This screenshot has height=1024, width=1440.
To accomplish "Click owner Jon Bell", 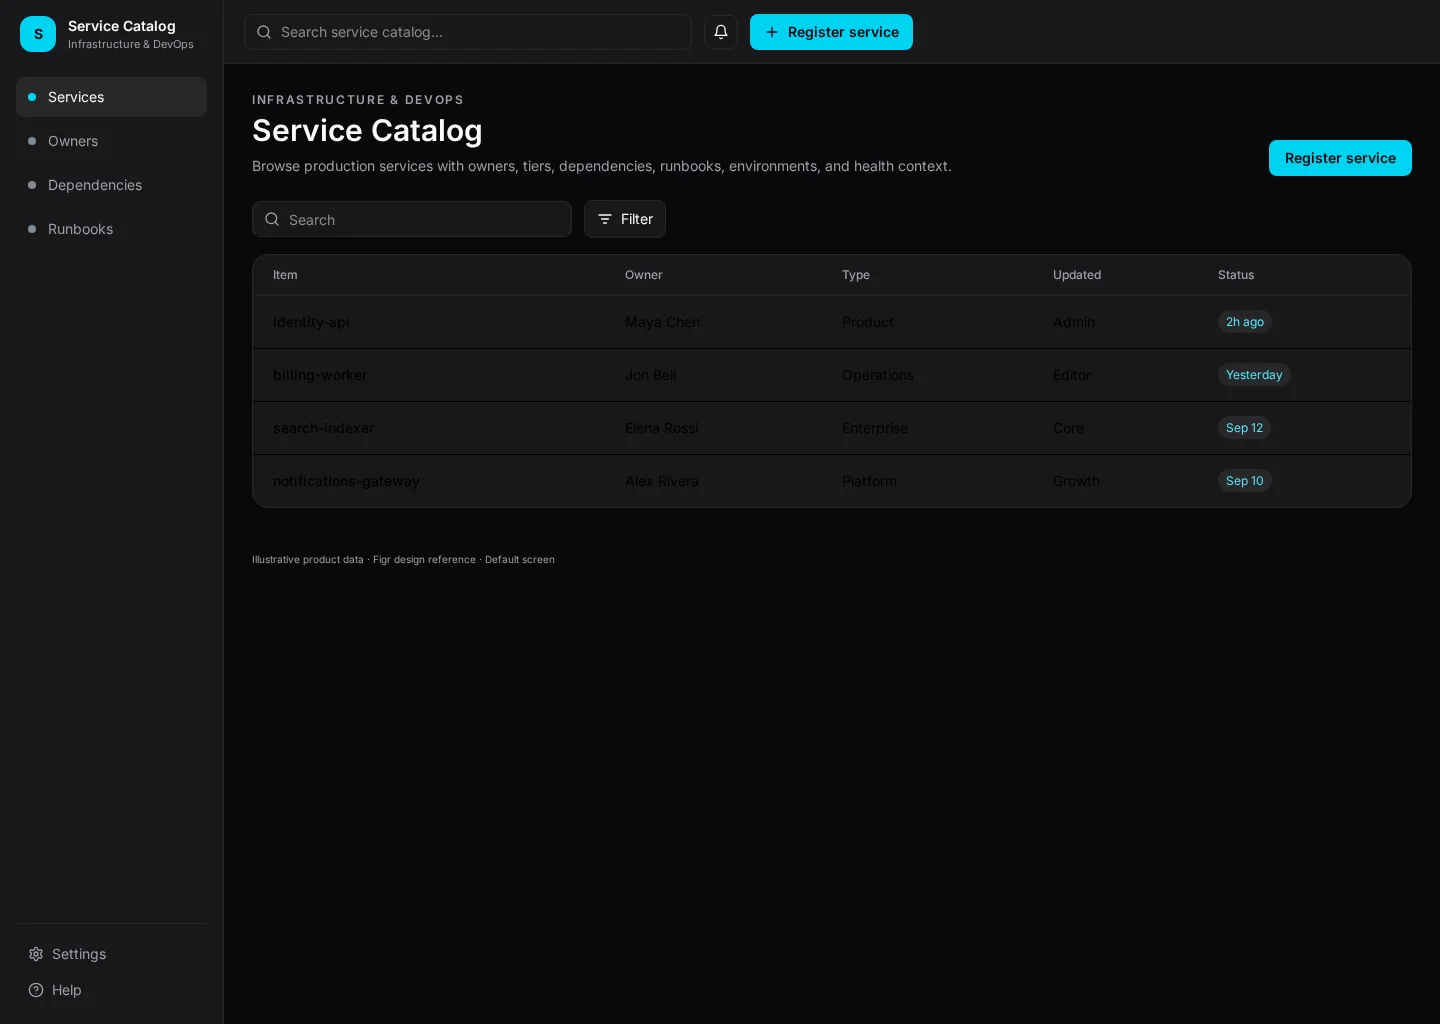I will [x=651, y=375].
